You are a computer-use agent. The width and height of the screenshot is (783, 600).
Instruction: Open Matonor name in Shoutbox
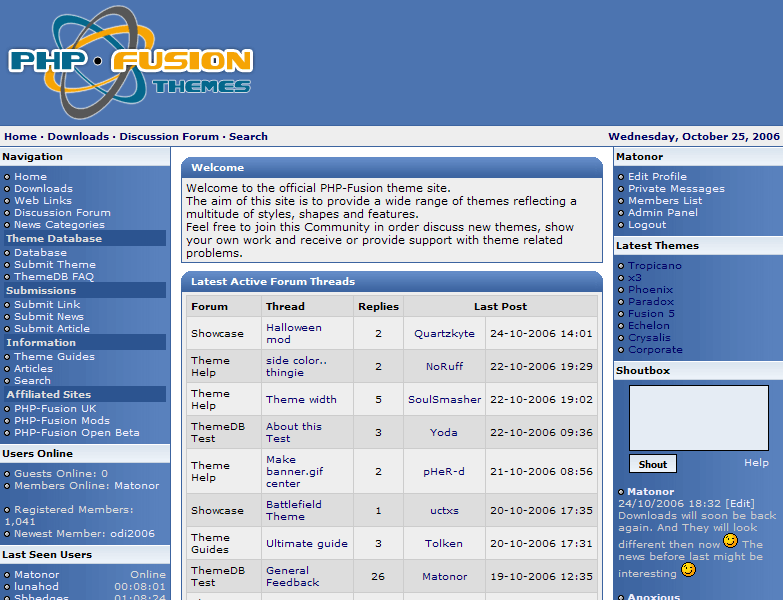(650, 492)
